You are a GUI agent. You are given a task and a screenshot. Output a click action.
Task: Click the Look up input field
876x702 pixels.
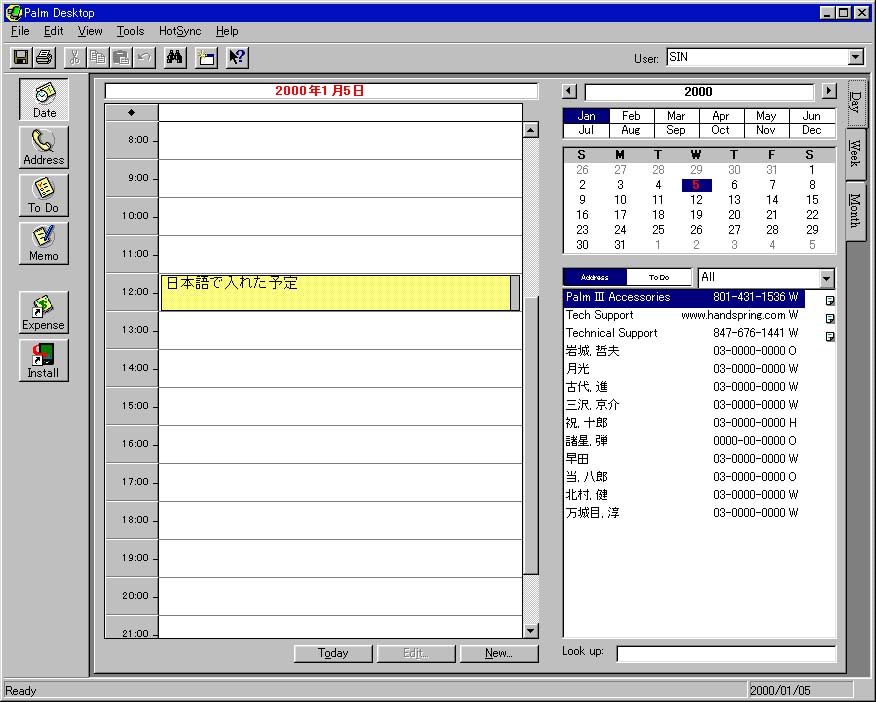[x=725, y=653]
